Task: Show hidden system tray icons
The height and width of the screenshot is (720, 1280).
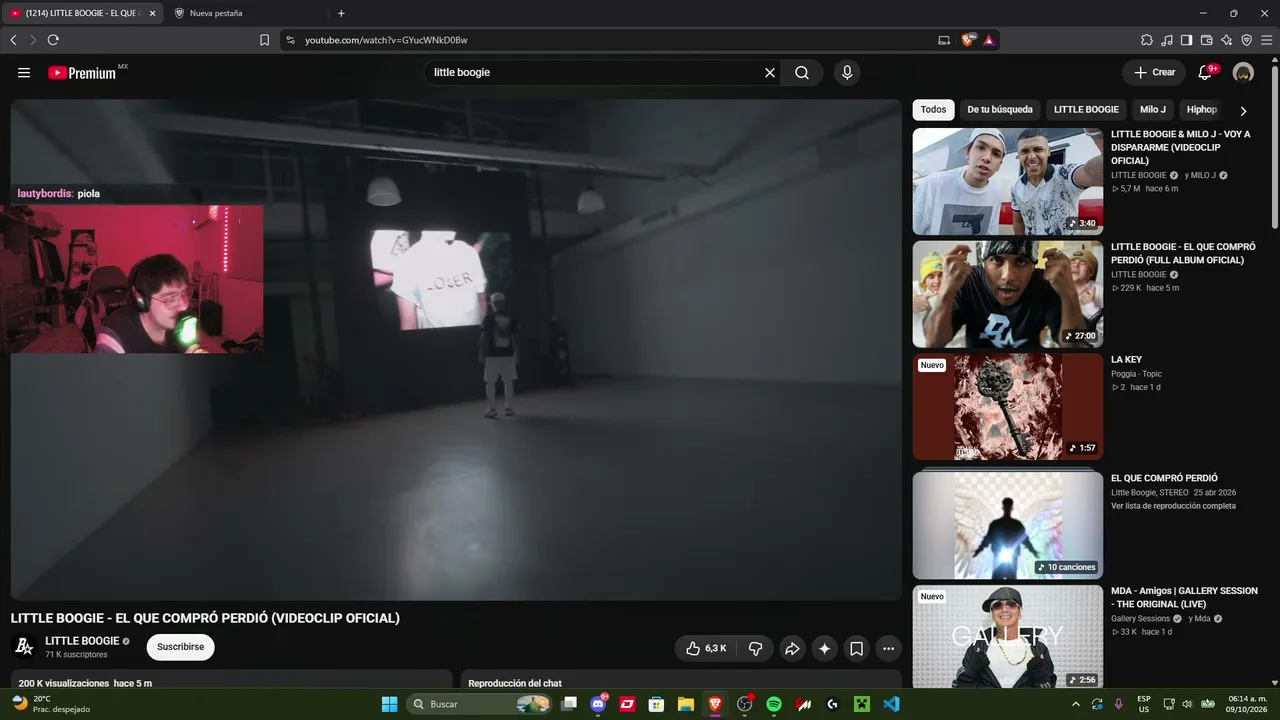Action: coord(1076,704)
